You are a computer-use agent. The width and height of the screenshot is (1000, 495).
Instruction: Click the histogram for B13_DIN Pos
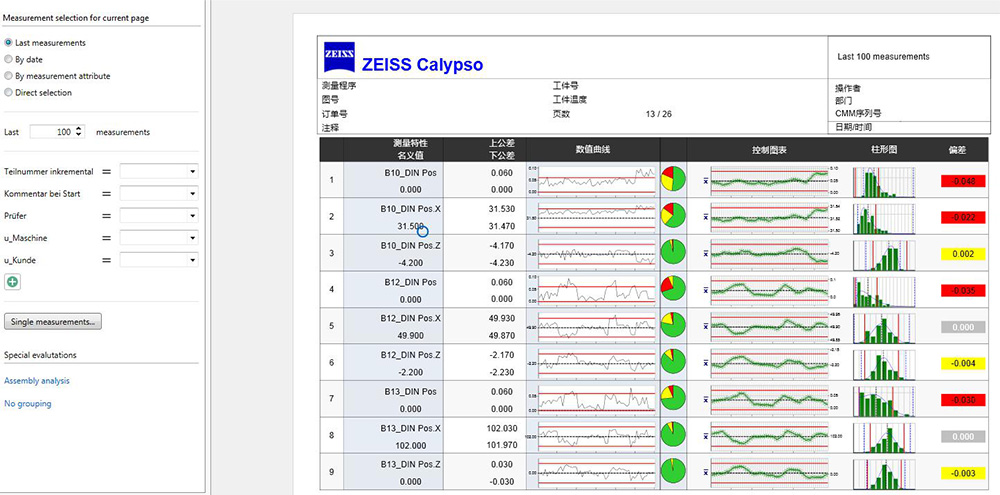[x=884, y=400]
